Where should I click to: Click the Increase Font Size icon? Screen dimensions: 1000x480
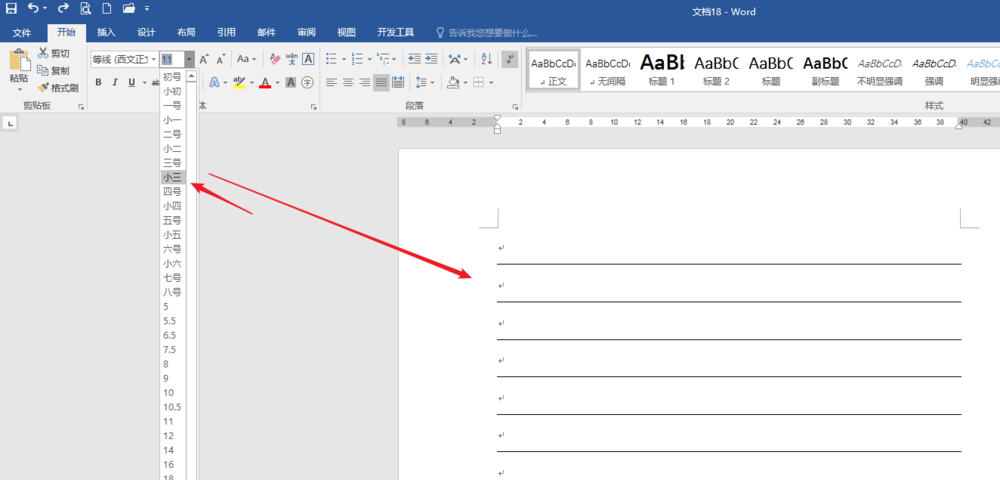coord(204,59)
